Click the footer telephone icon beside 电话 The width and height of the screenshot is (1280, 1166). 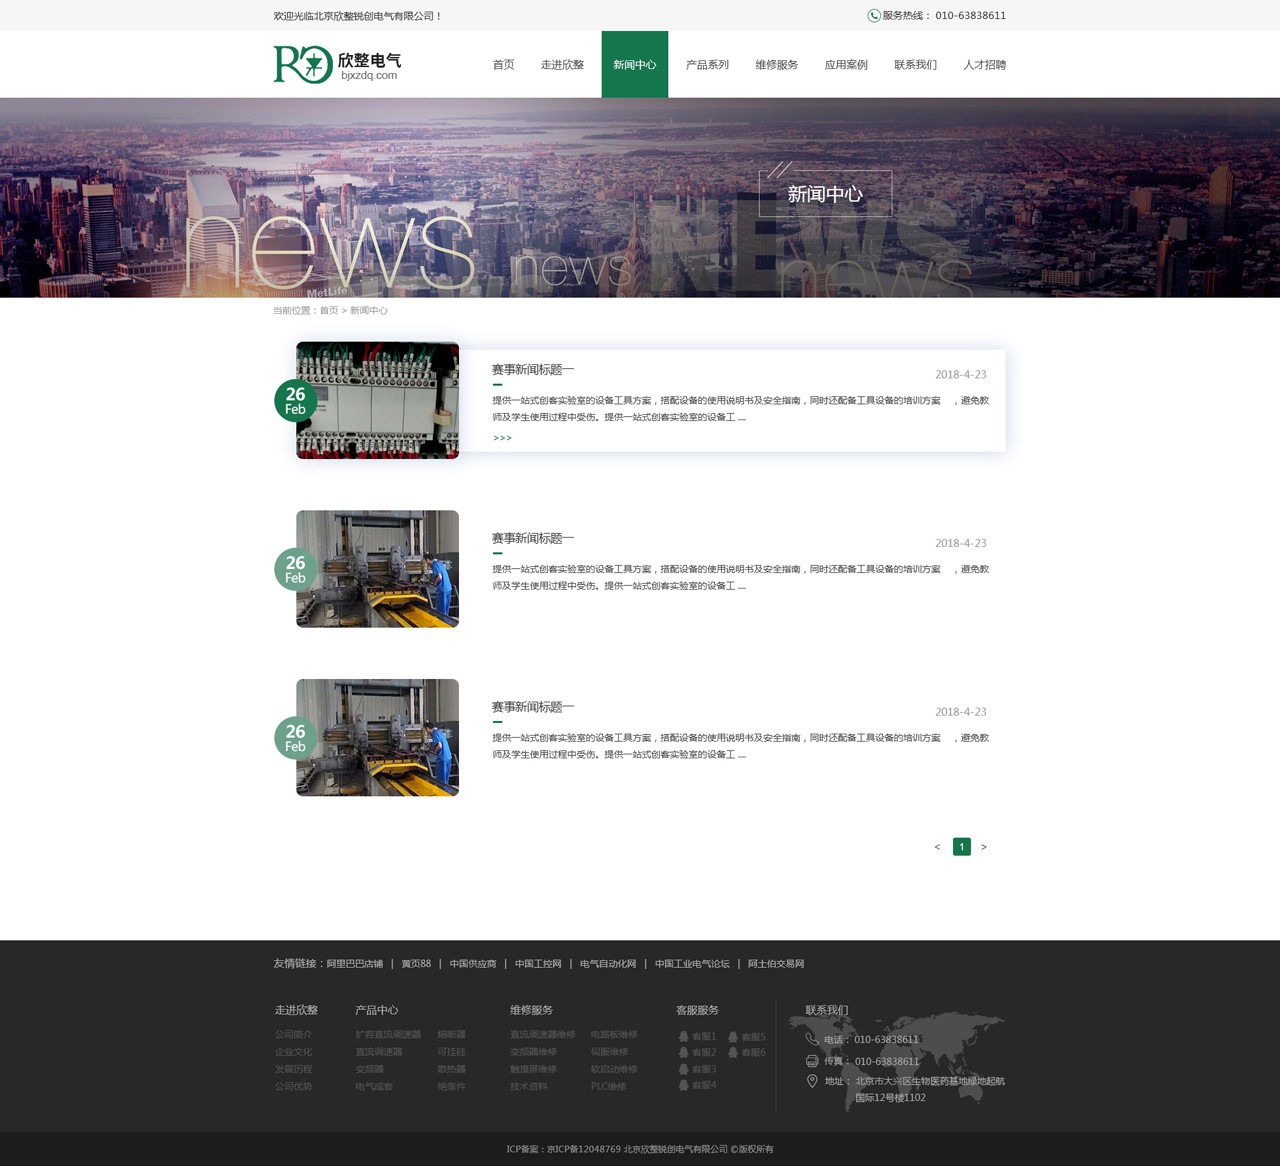tap(812, 1039)
